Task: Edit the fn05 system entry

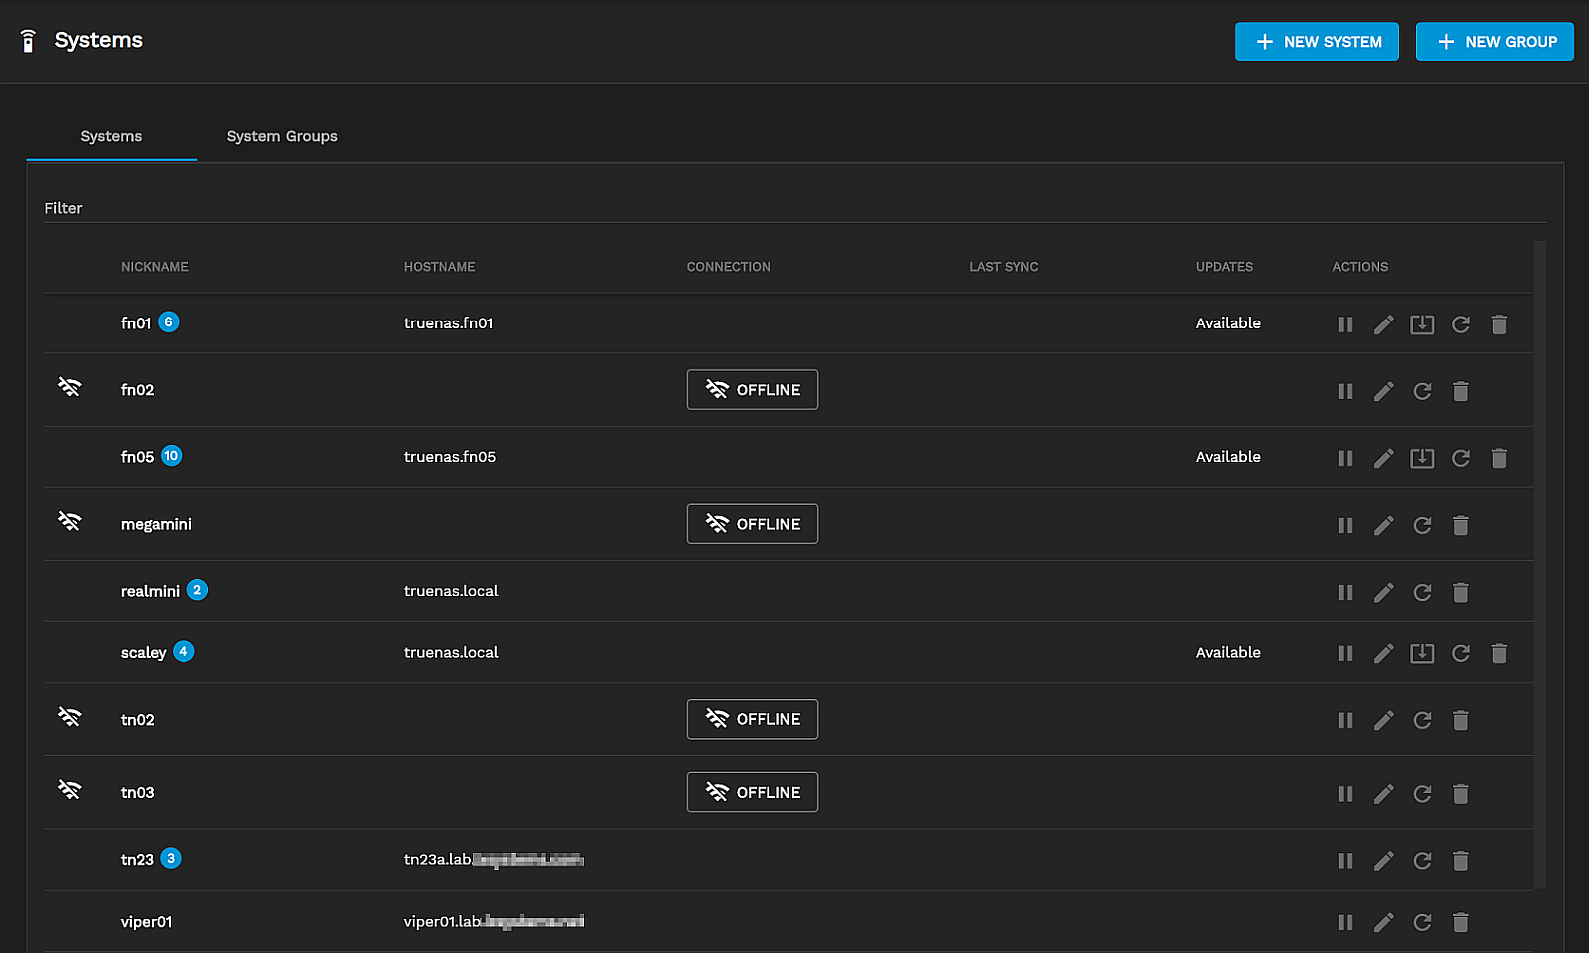Action: (1383, 458)
